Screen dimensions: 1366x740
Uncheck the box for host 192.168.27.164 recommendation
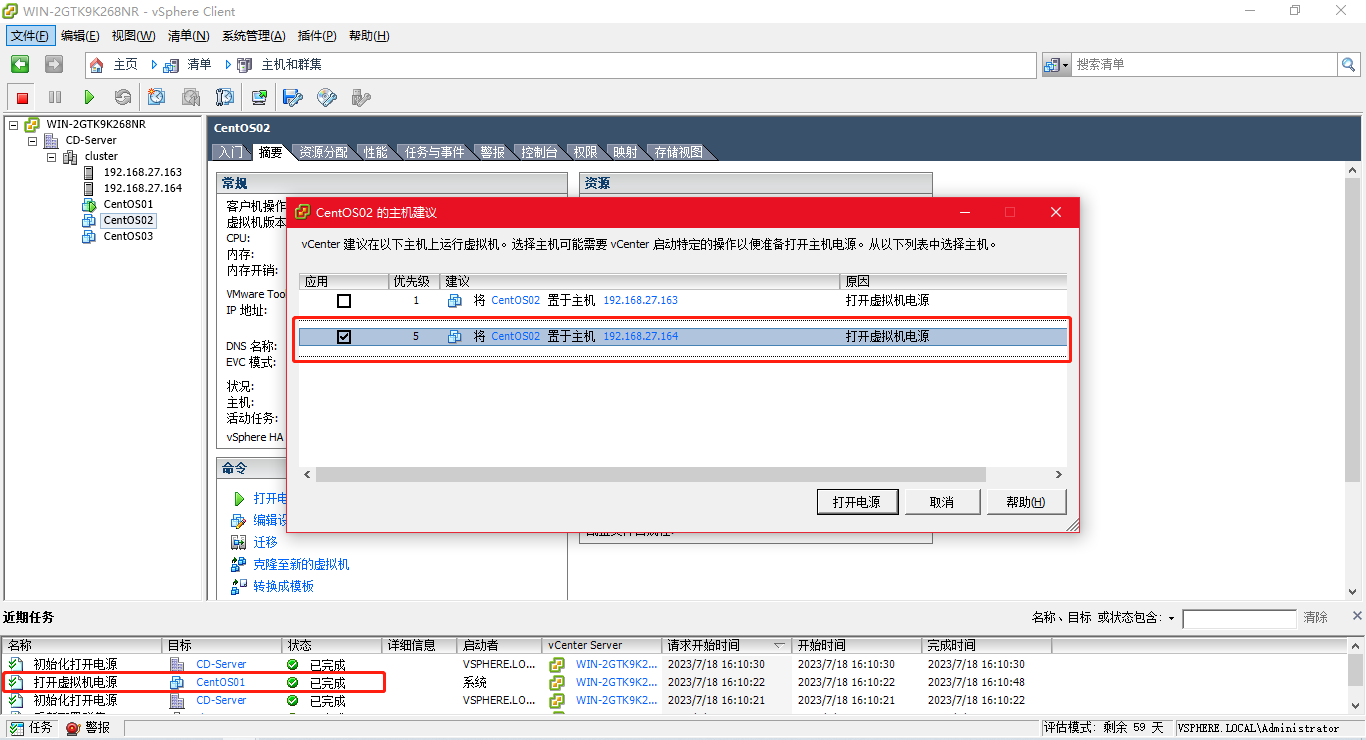click(344, 336)
